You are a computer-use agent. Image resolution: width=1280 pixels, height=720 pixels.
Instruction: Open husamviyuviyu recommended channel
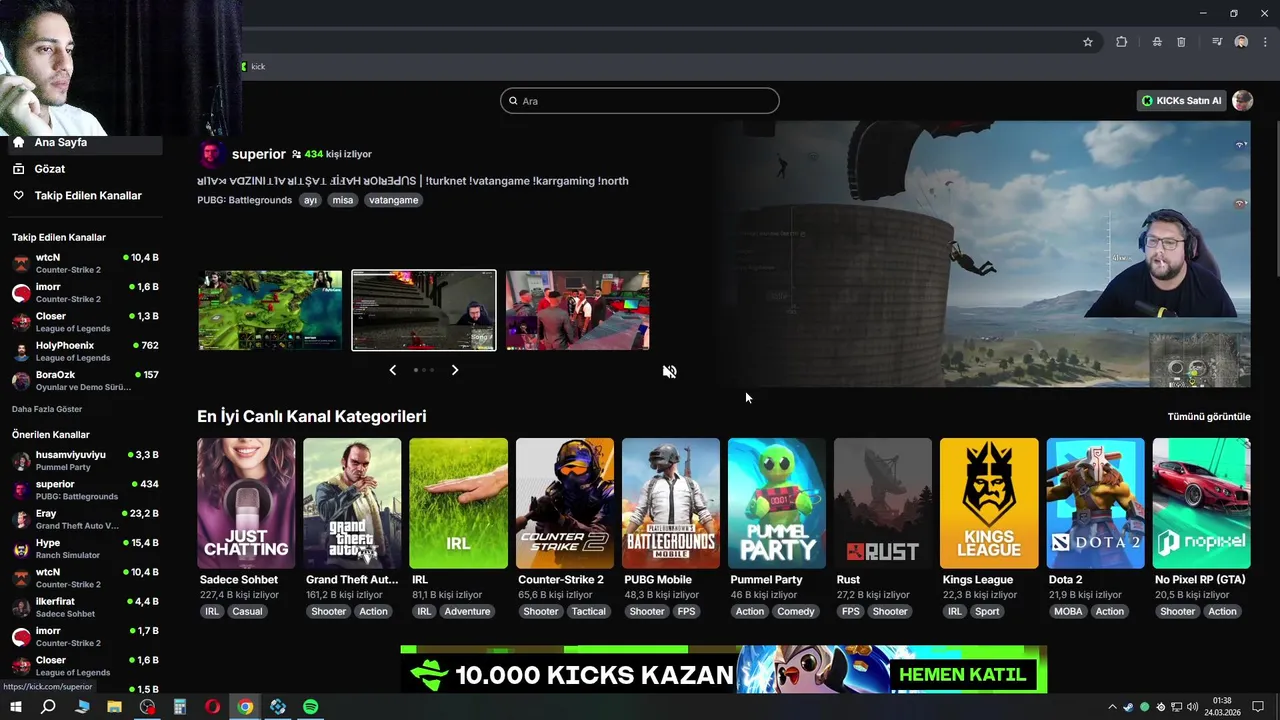point(85,460)
